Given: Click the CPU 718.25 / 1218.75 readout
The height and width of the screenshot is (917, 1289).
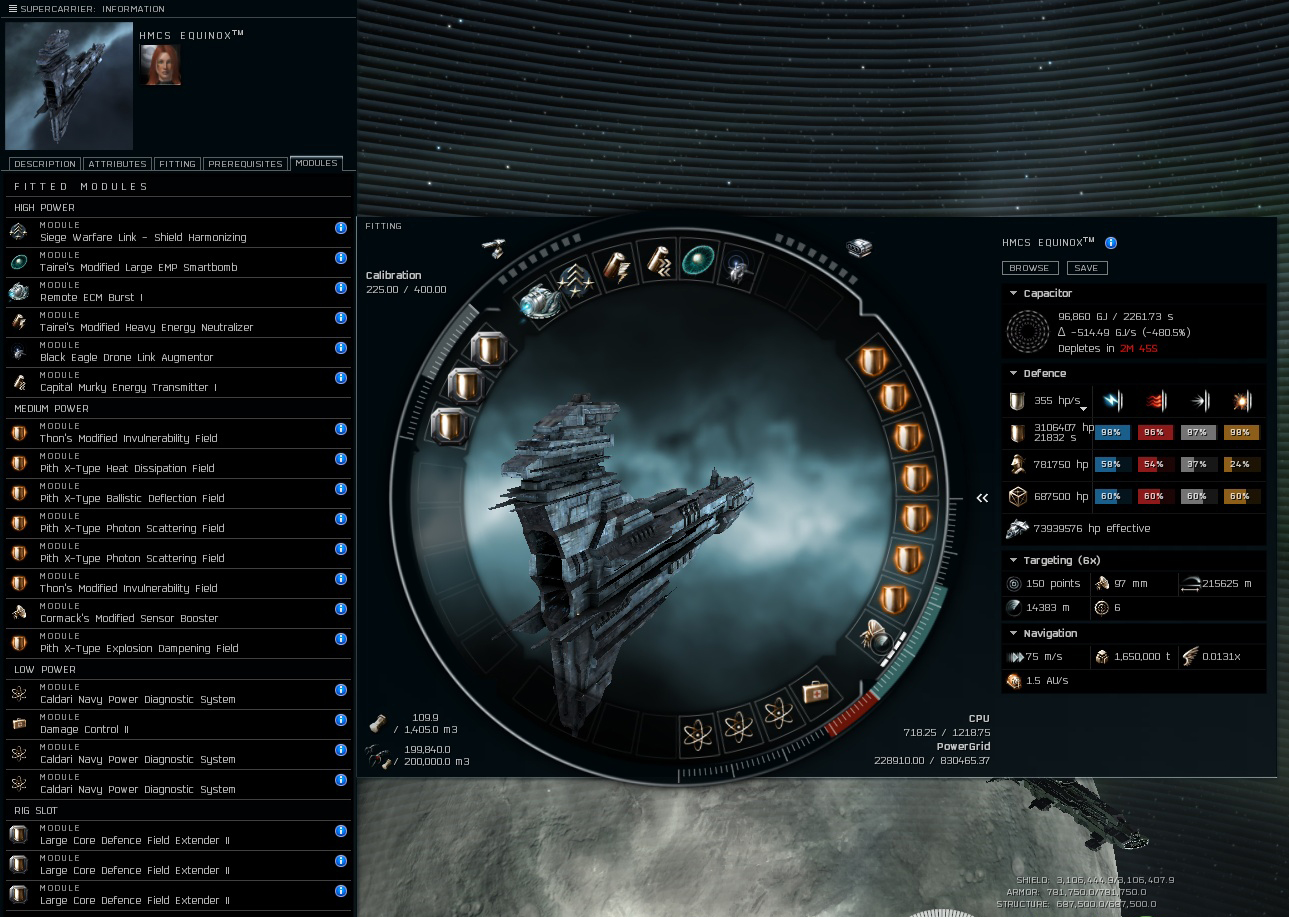Looking at the screenshot, I should (947, 726).
